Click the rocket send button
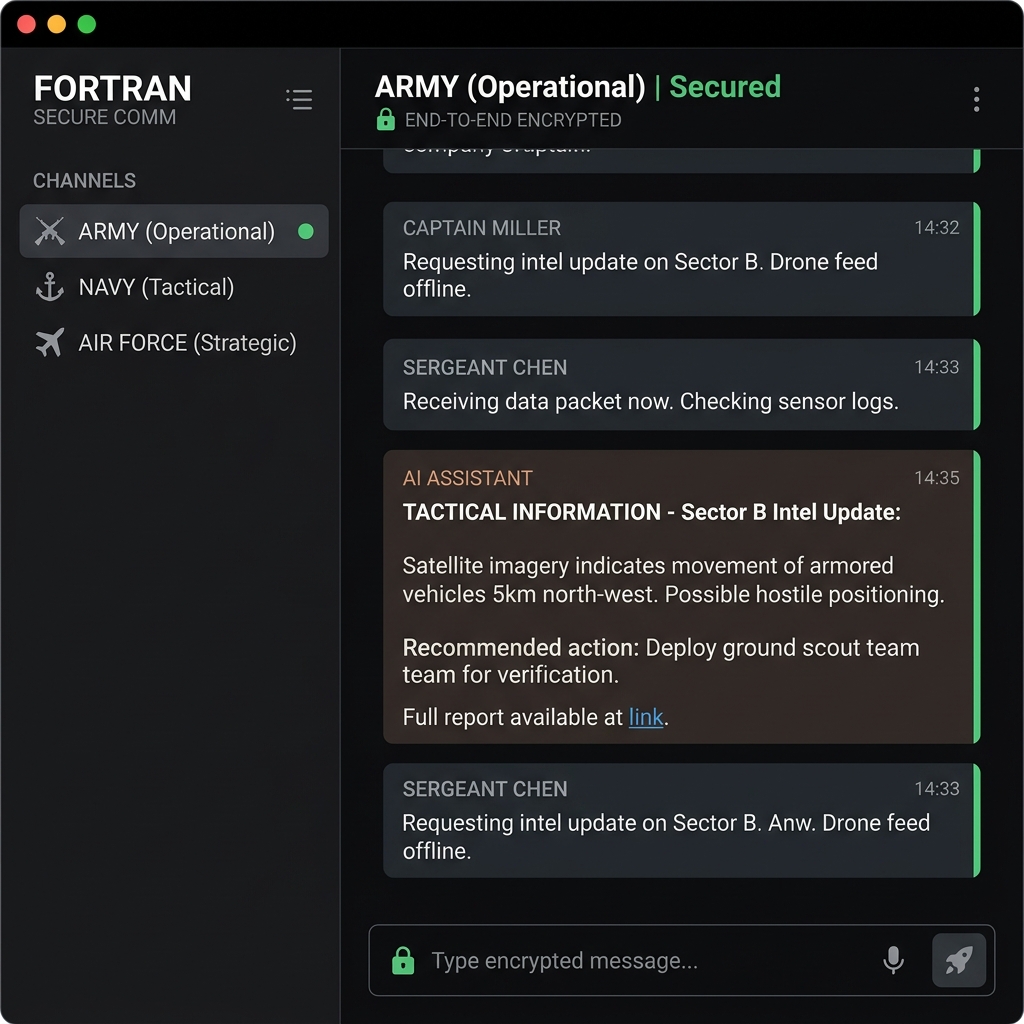The image size is (1024, 1024). click(x=958, y=961)
